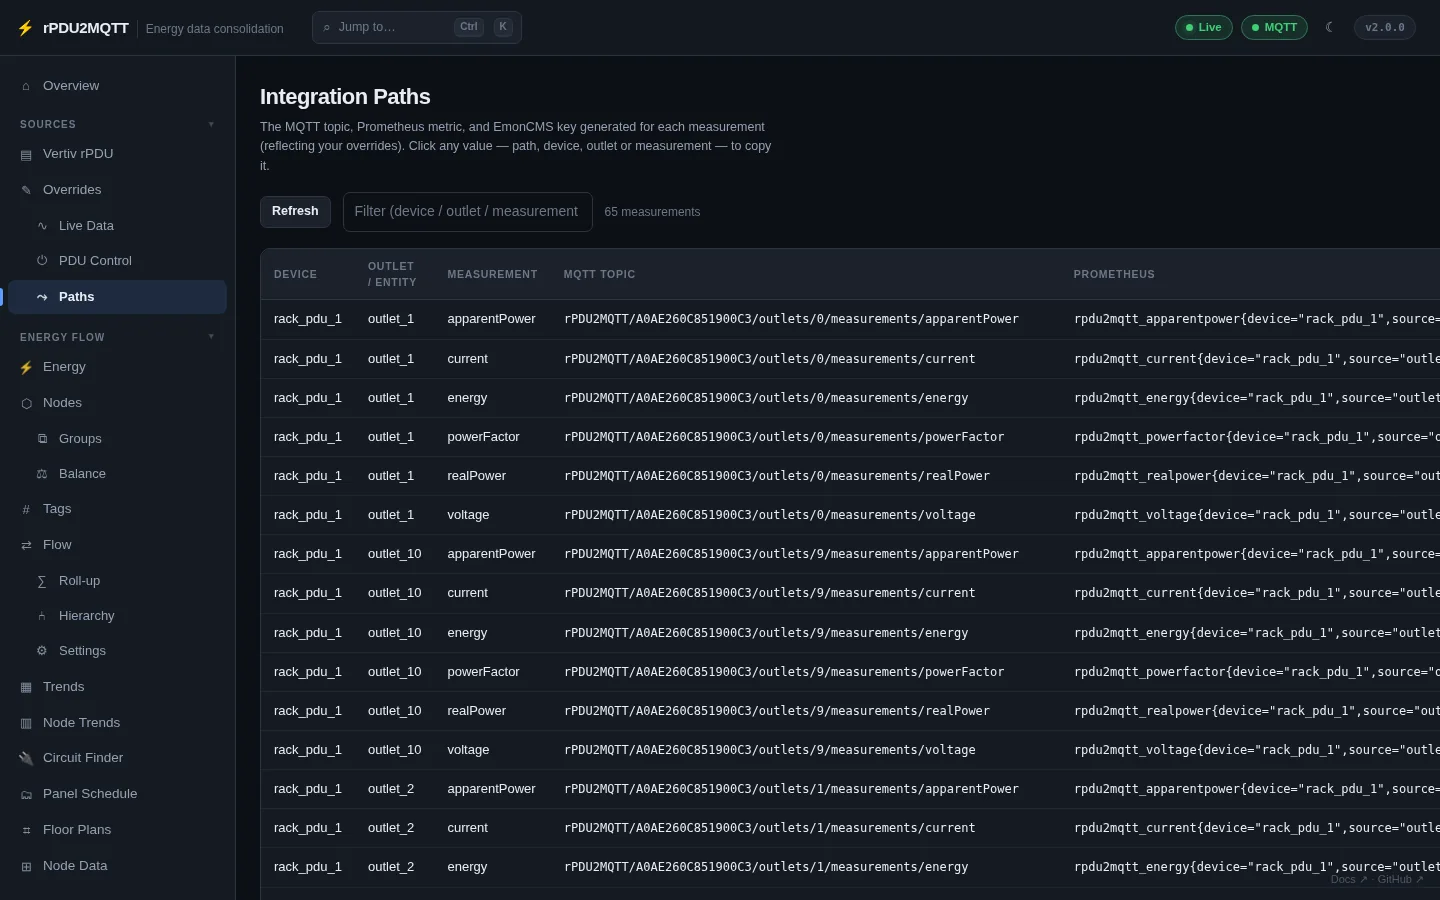Open the GitHub link

1400,880
